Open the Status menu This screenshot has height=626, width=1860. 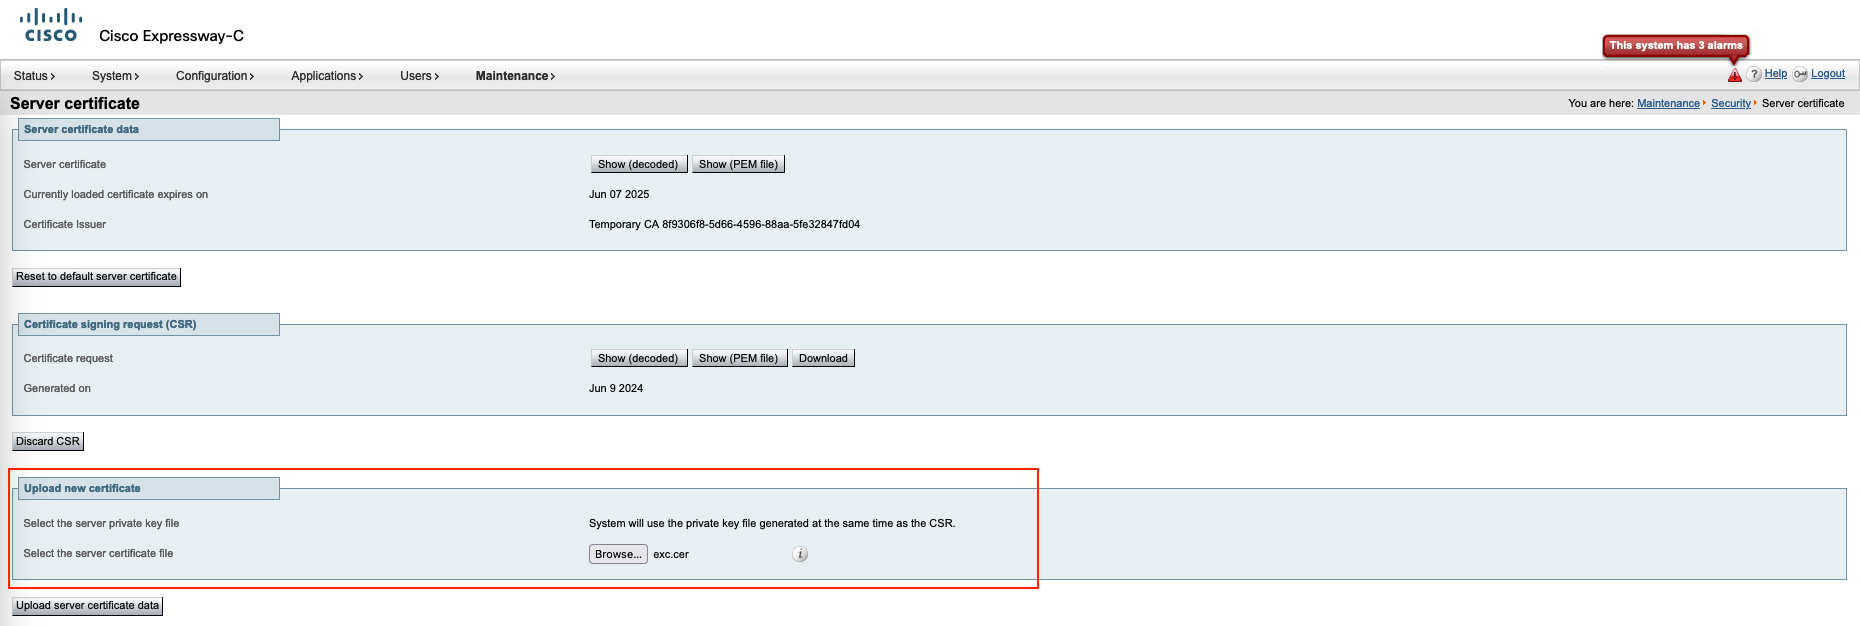[x=34, y=76]
